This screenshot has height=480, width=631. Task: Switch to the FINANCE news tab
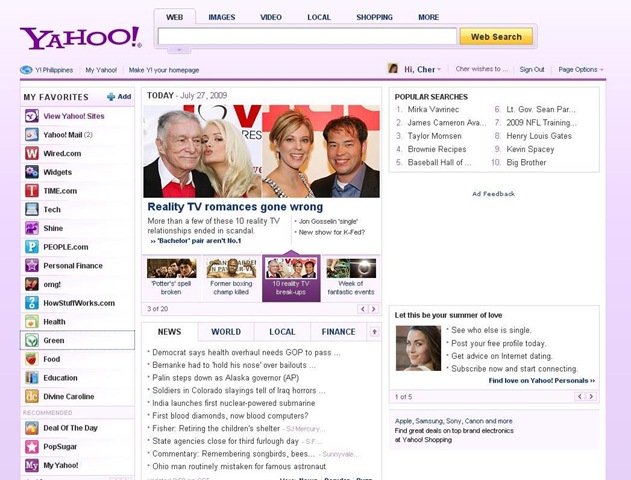coord(338,332)
